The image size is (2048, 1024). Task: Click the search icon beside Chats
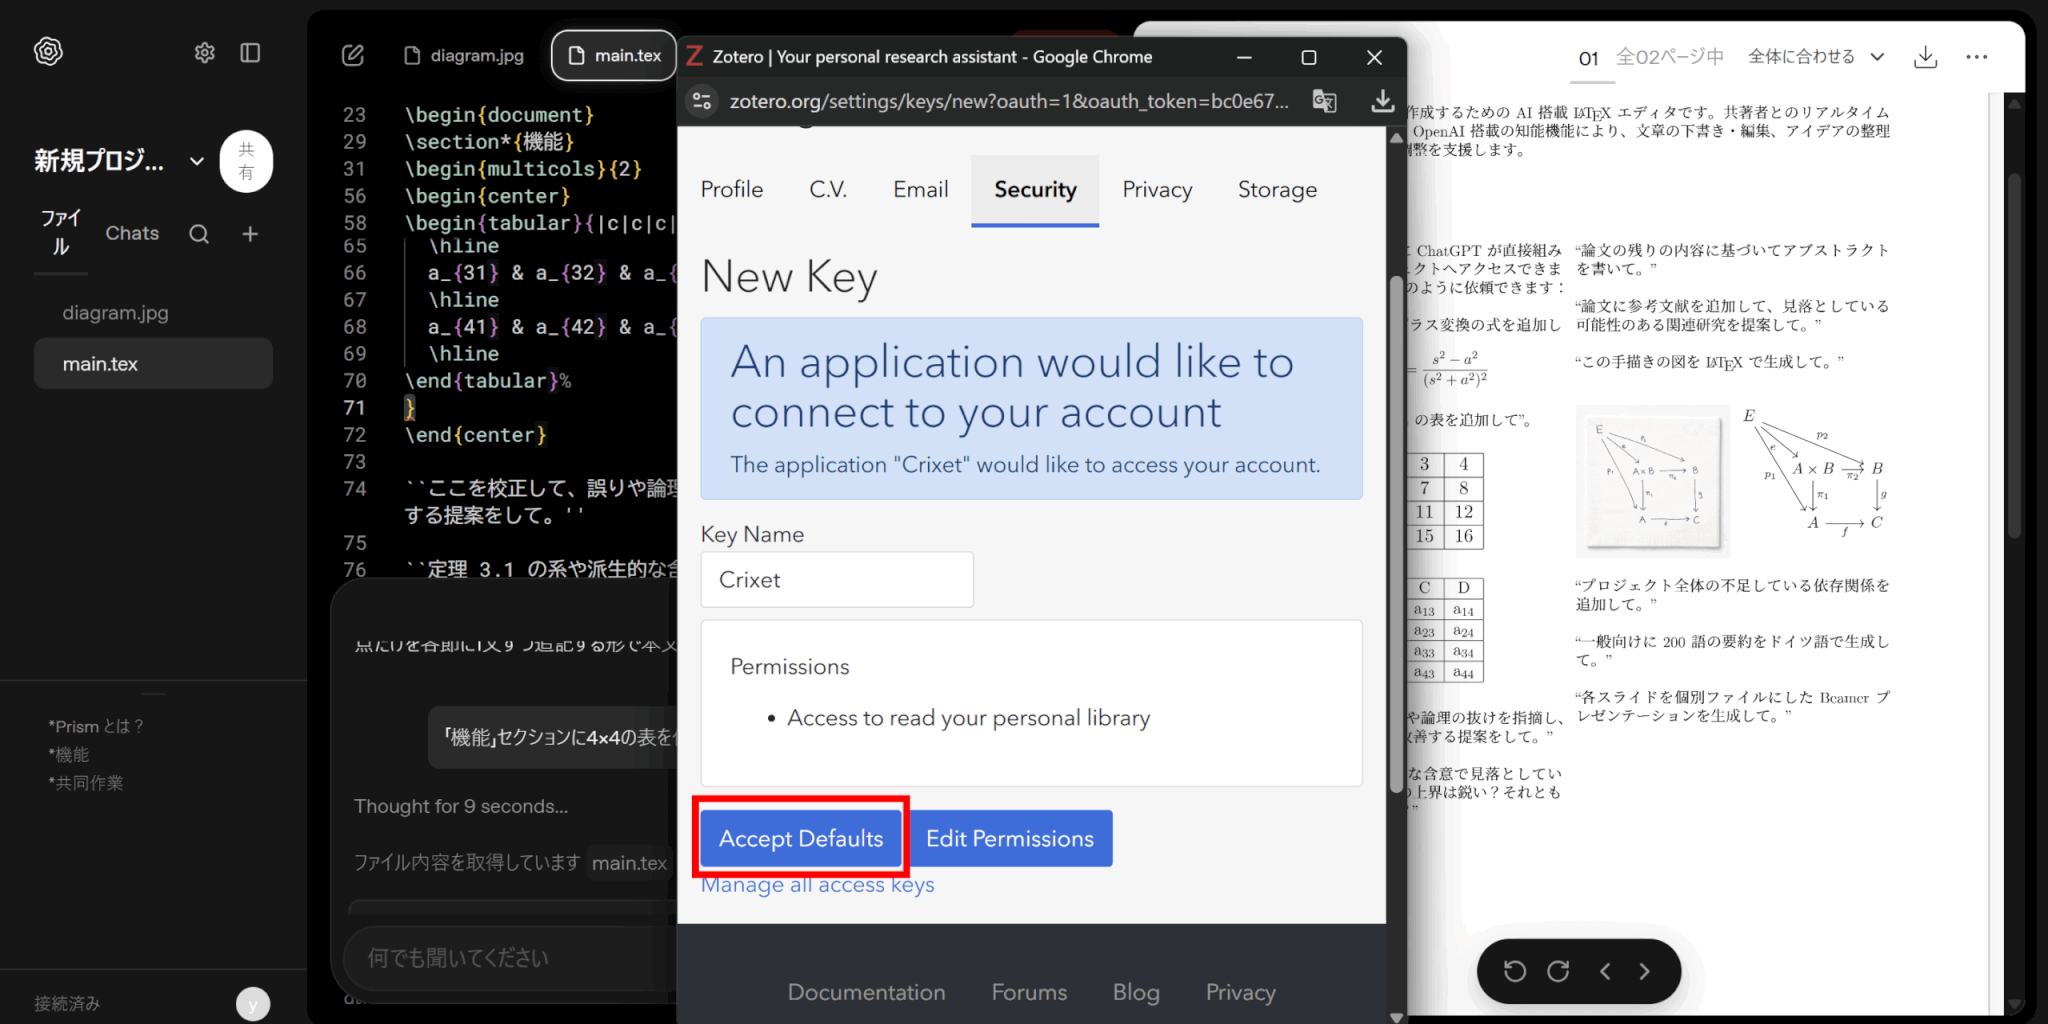click(199, 234)
